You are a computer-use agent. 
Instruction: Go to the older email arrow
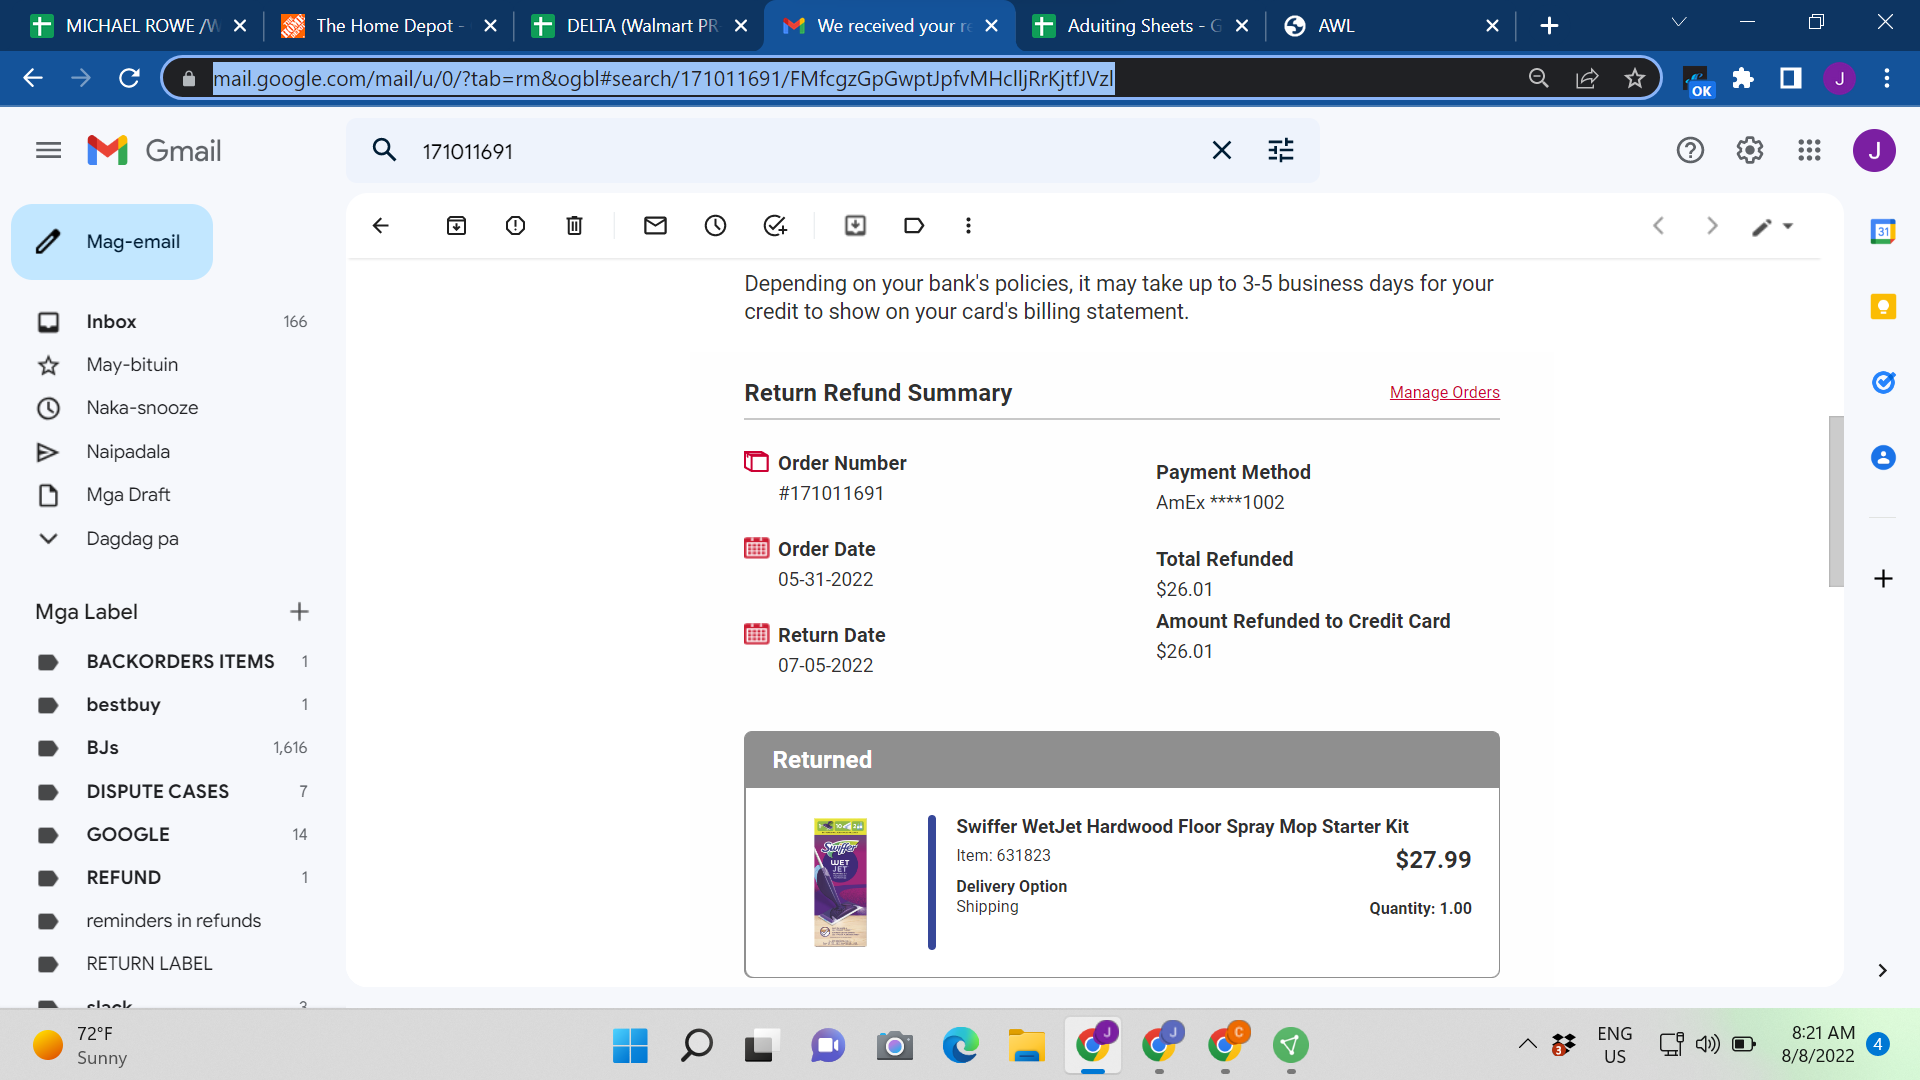(1712, 226)
